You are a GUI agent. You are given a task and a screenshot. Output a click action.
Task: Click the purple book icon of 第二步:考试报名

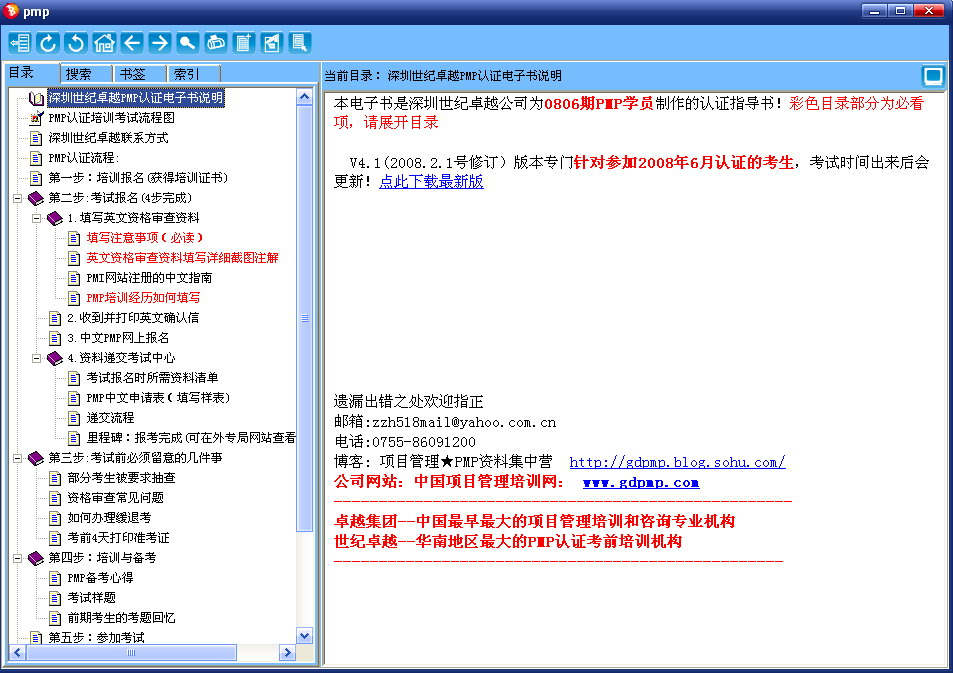click(36, 198)
